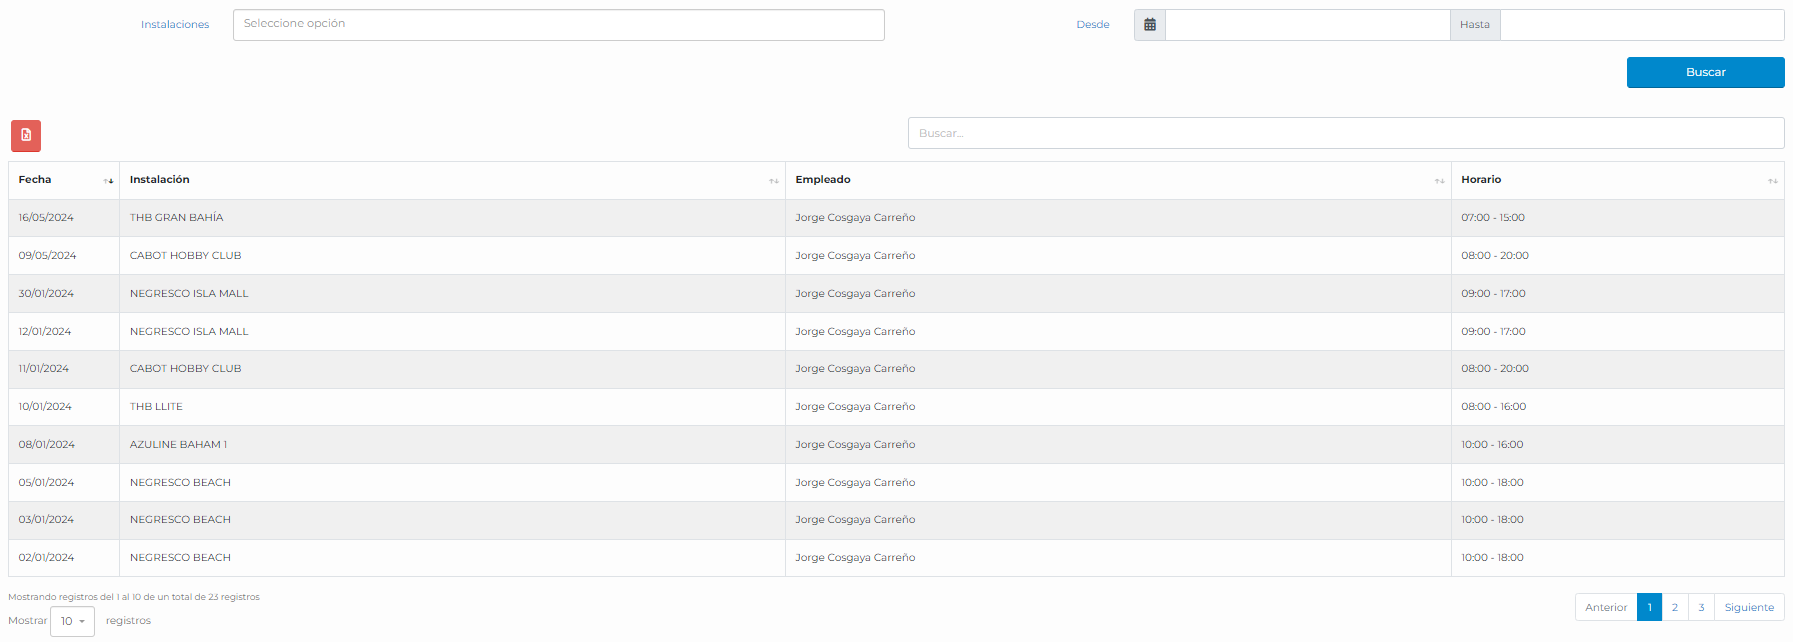Screen dimensions: 1793x642
Task: Expand the Mostrar 10 registros dropdown
Action: [72, 621]
